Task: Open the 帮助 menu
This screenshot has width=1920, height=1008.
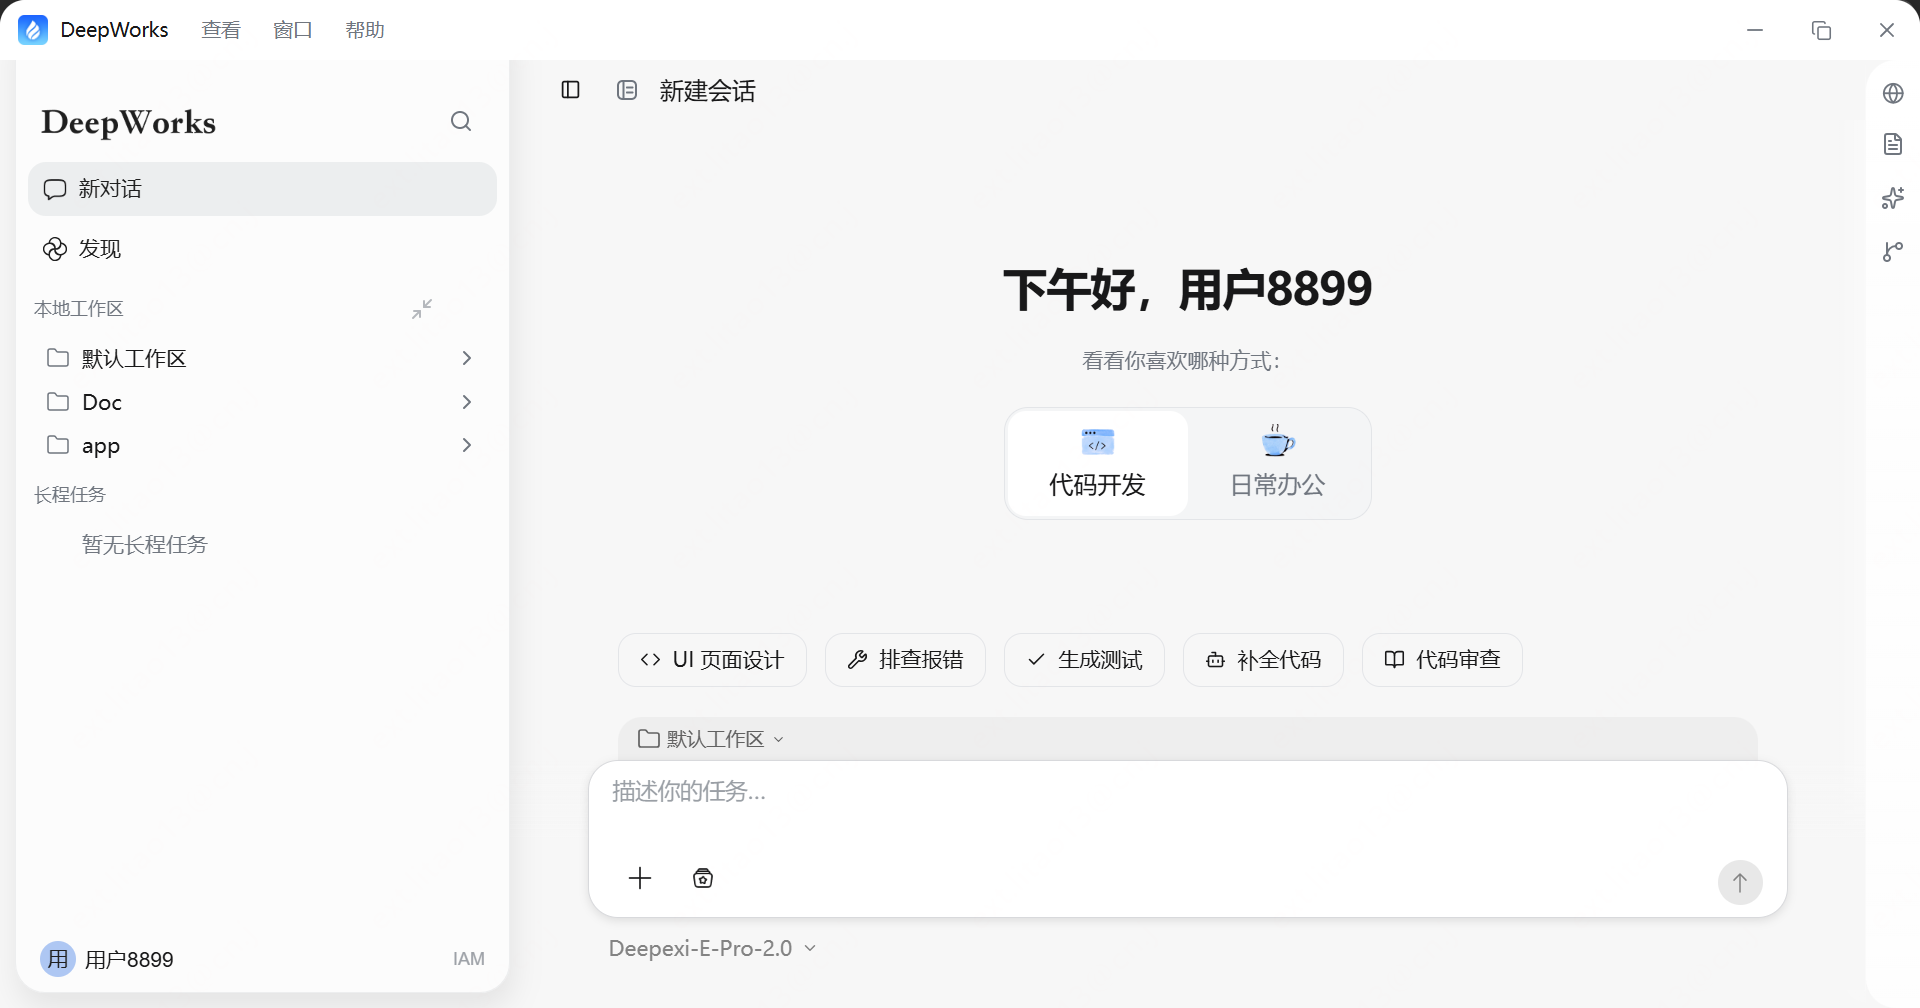Action: coord(365,30)
